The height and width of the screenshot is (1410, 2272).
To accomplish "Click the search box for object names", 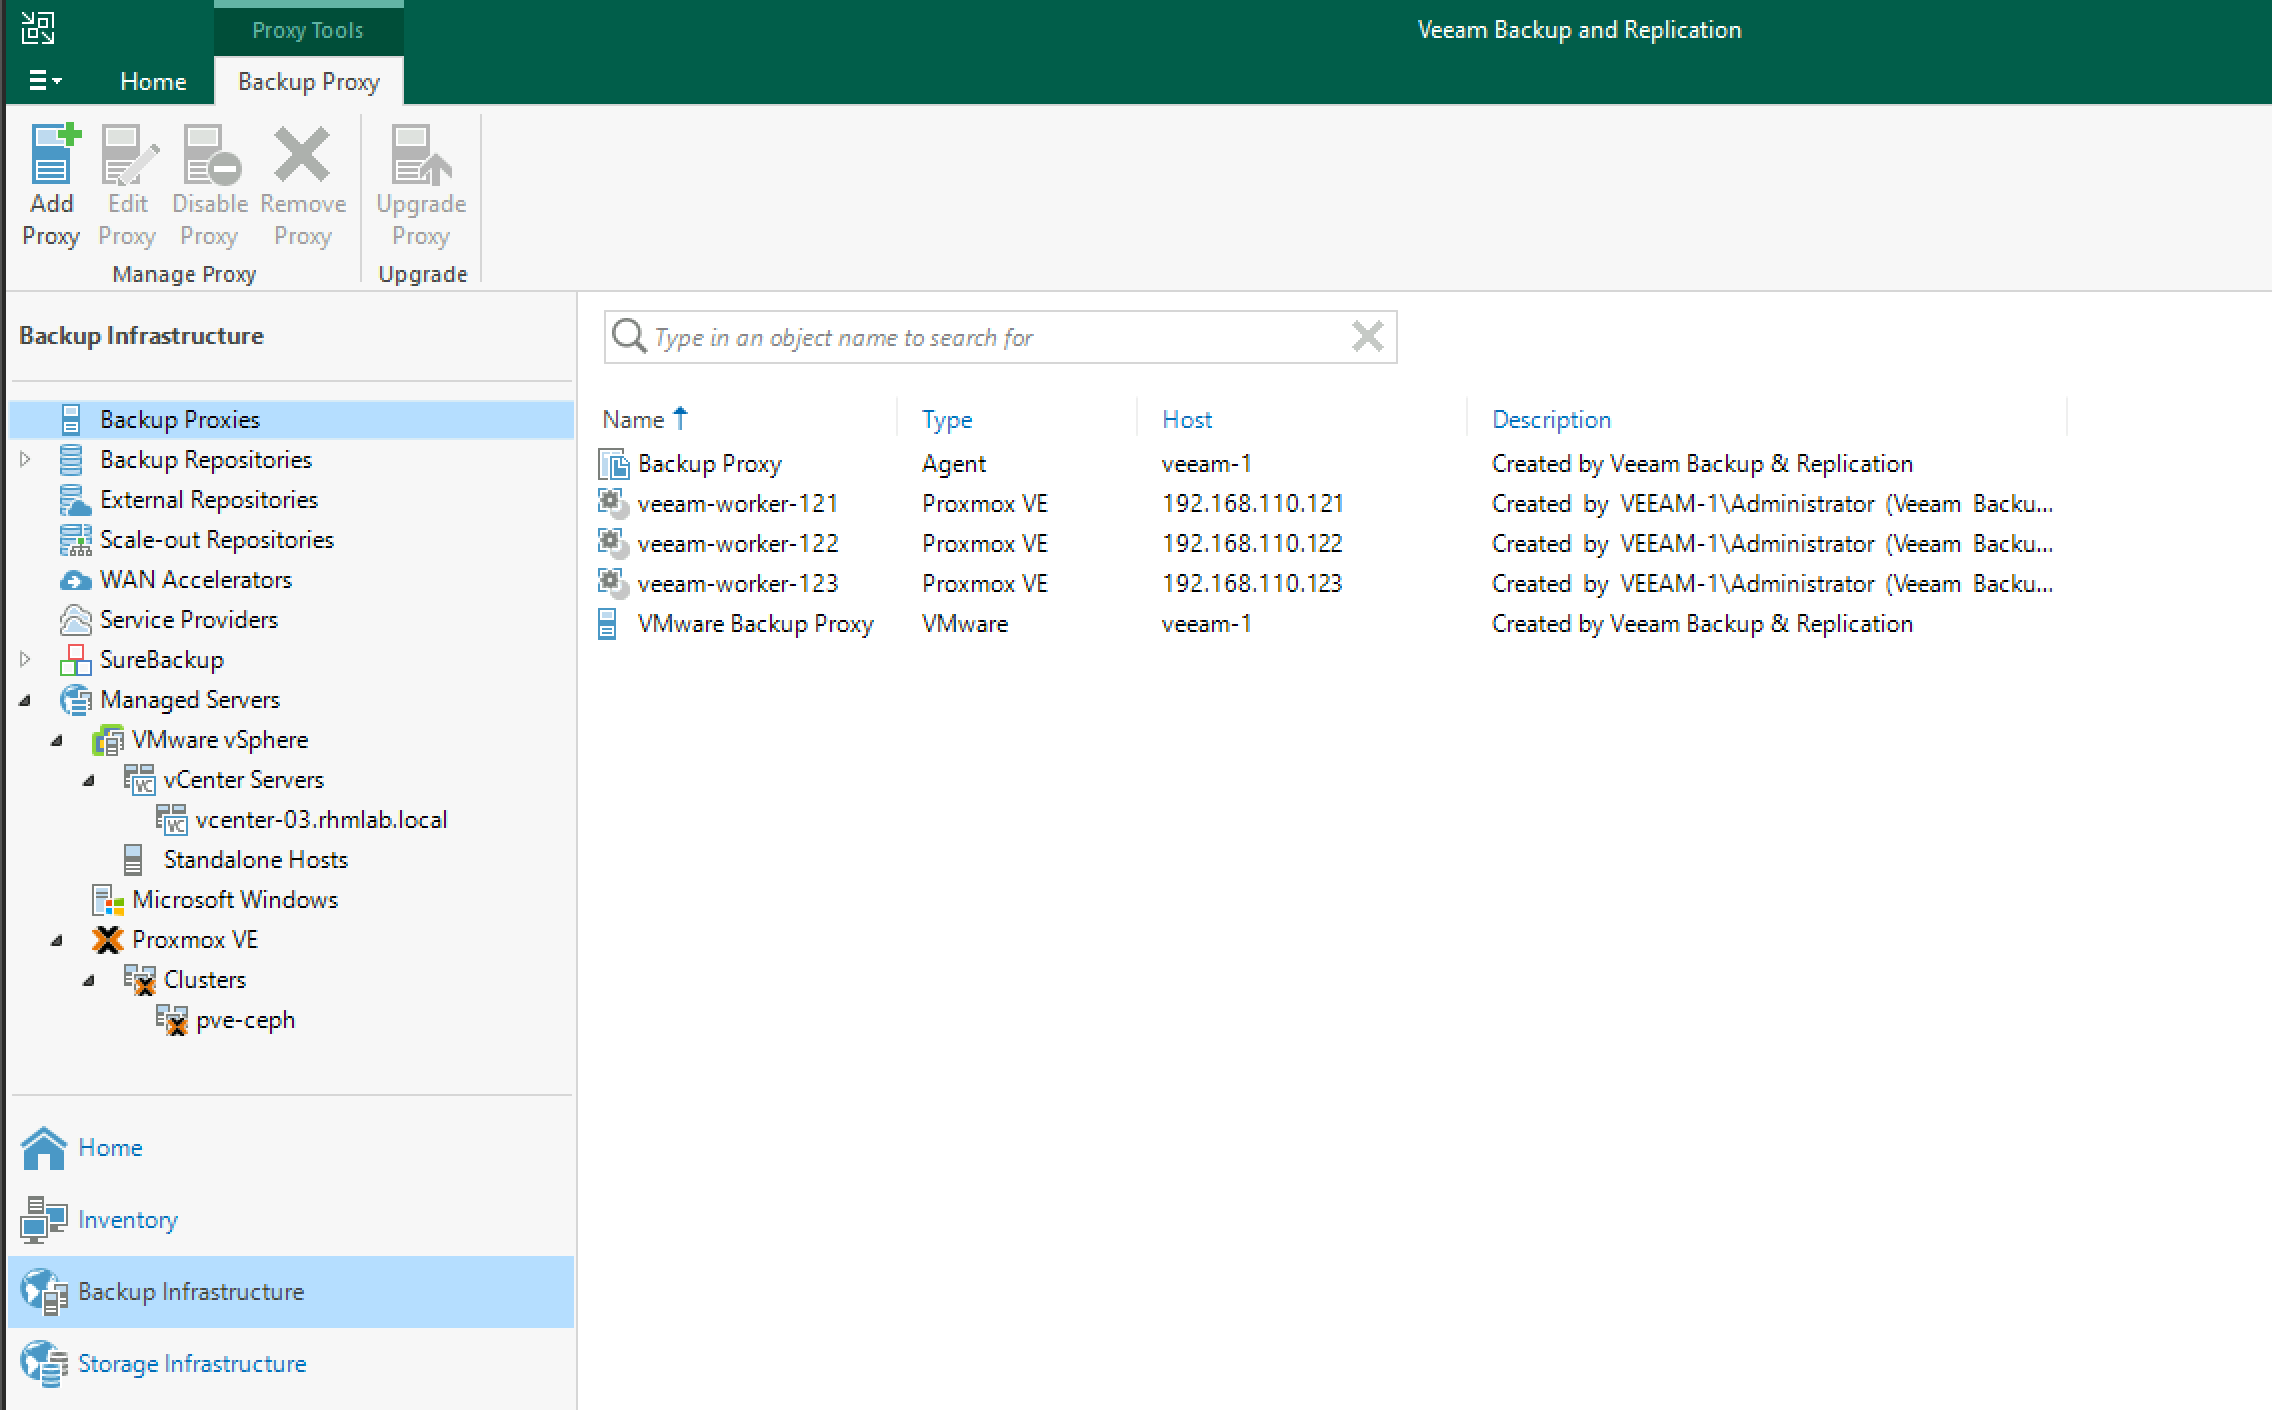I will pyautogui.click(x=1000, y=337).
